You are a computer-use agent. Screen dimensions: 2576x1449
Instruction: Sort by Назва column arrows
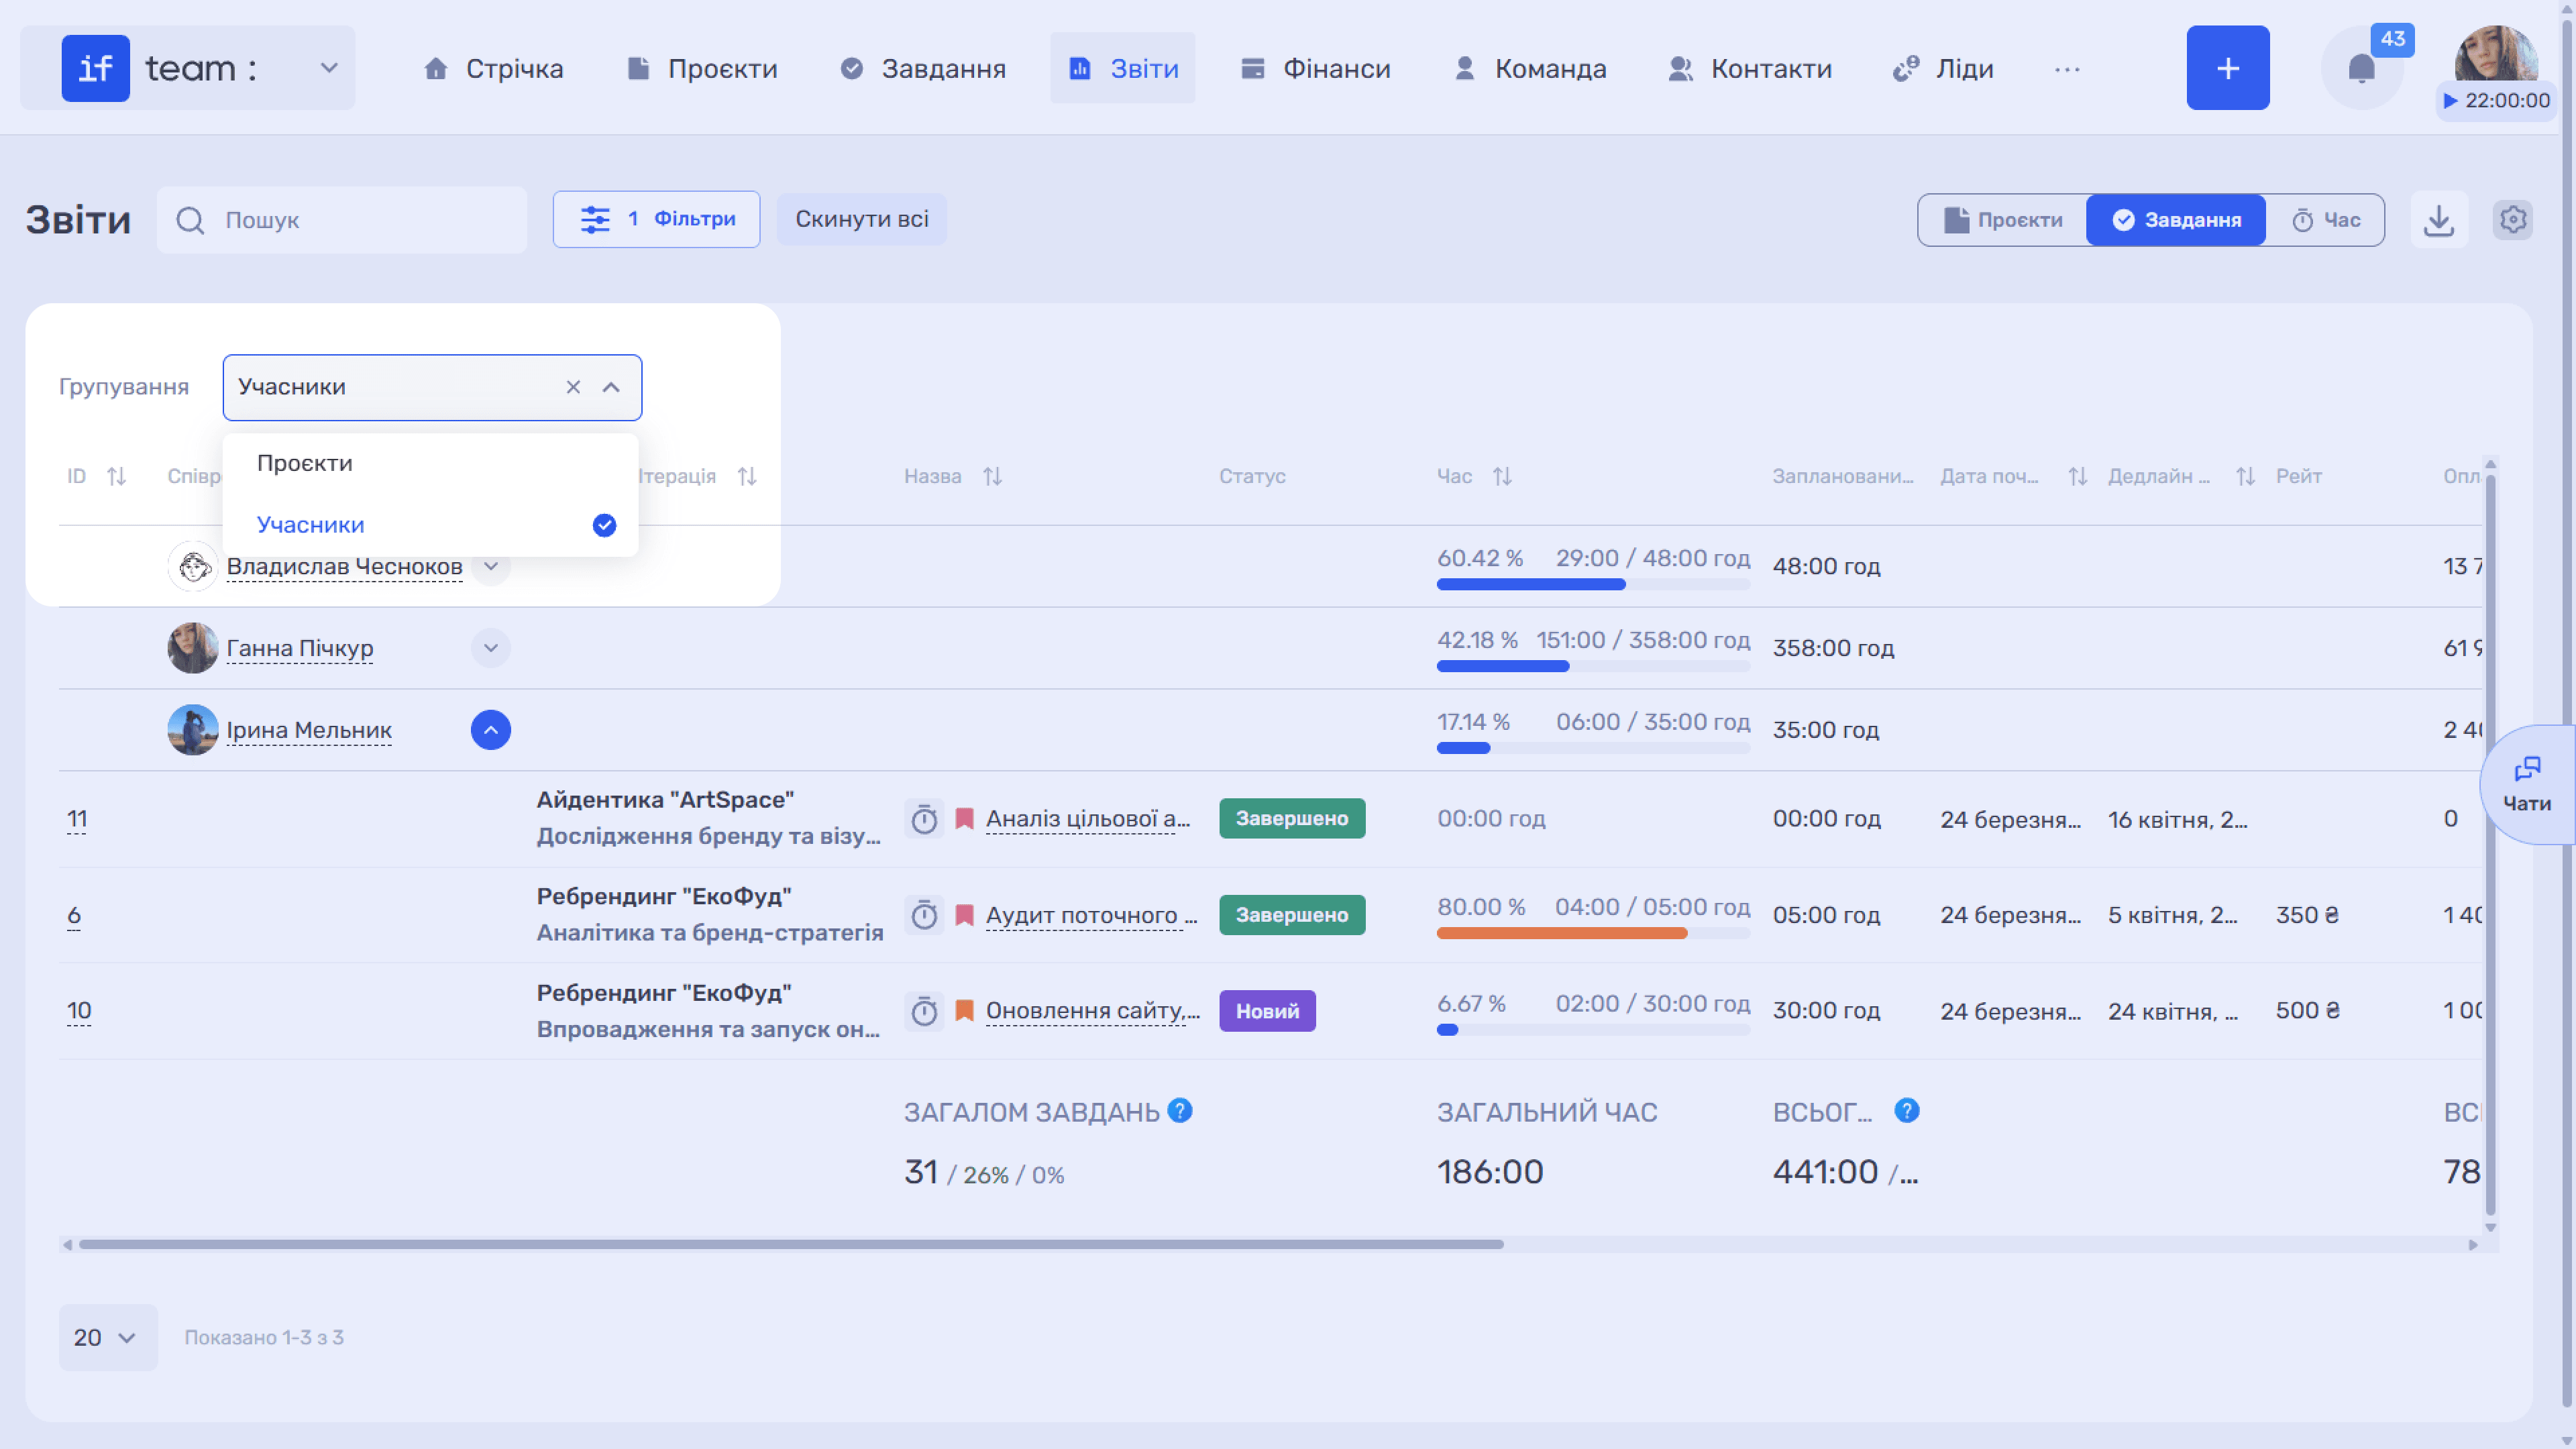tap(992, 476)
